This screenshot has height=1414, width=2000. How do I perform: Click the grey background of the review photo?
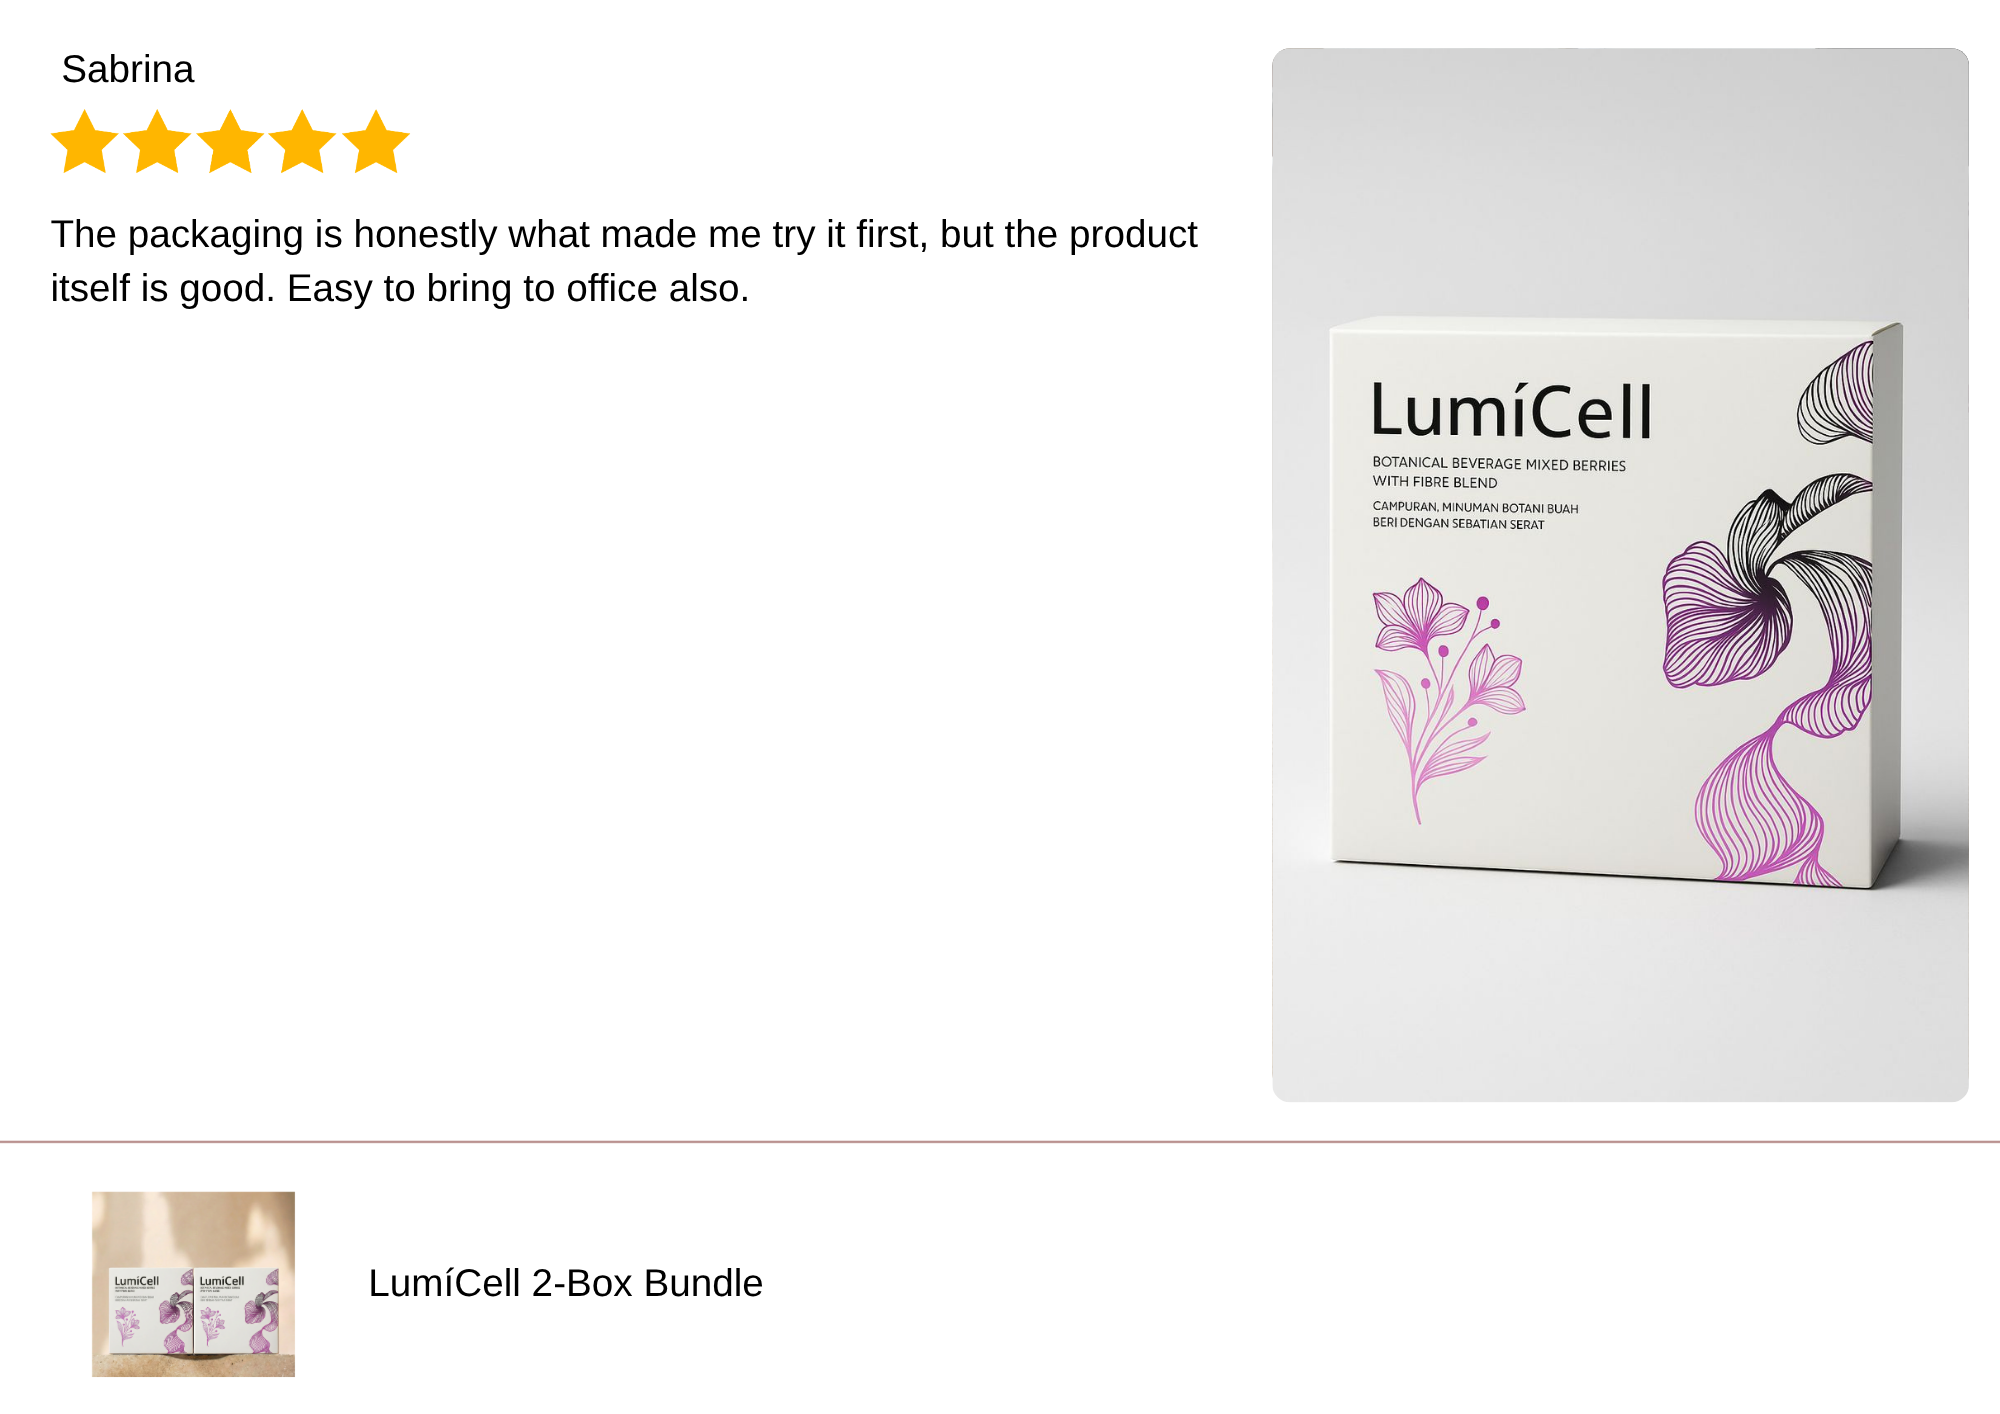click(1620, 180)
